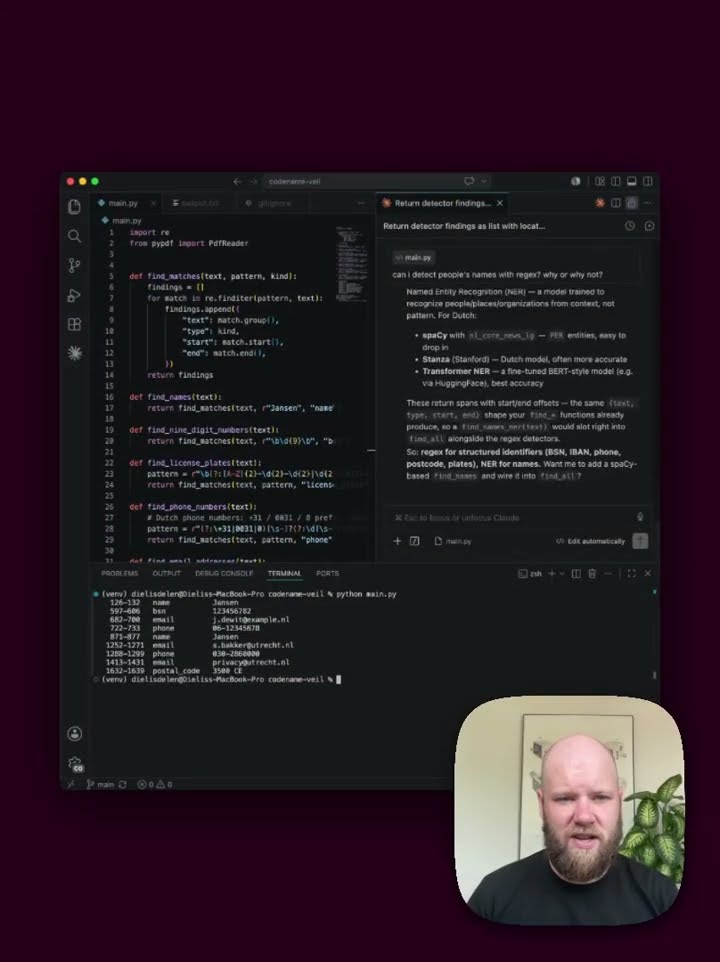Click the navigate forward arrow

(253, 182)
